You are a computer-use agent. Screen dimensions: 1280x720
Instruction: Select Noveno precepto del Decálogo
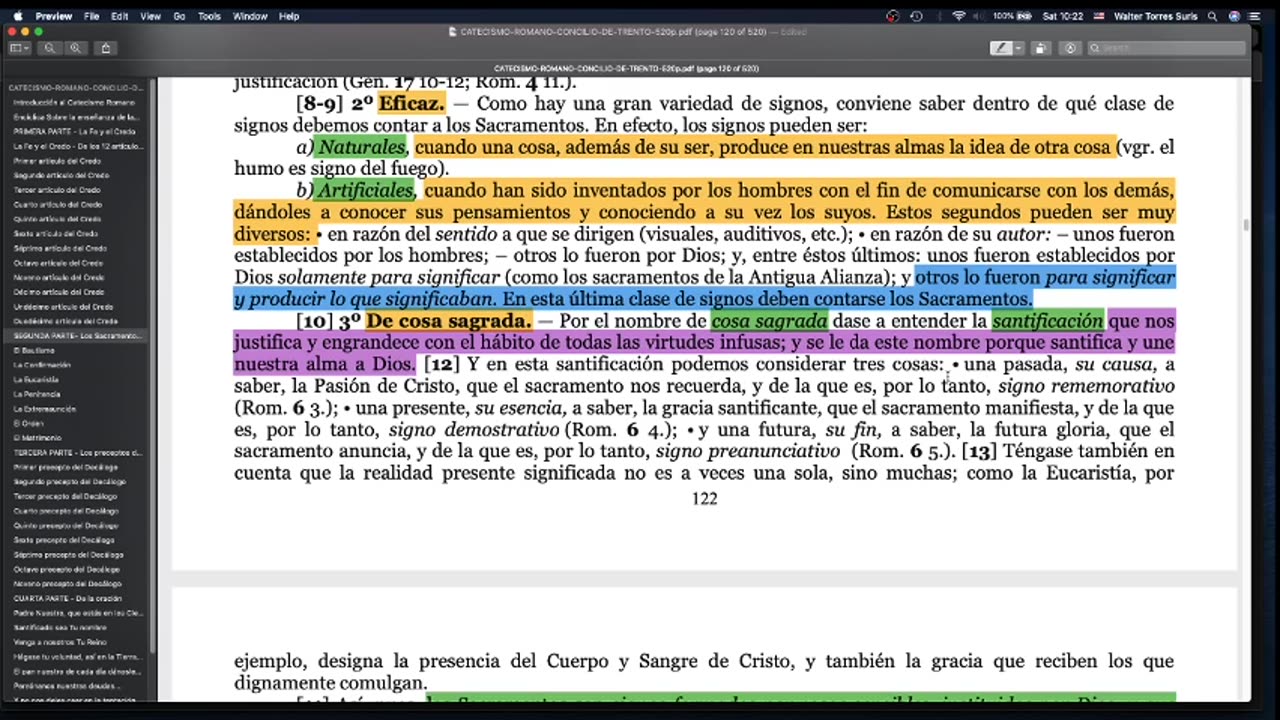tap(66, 583)
